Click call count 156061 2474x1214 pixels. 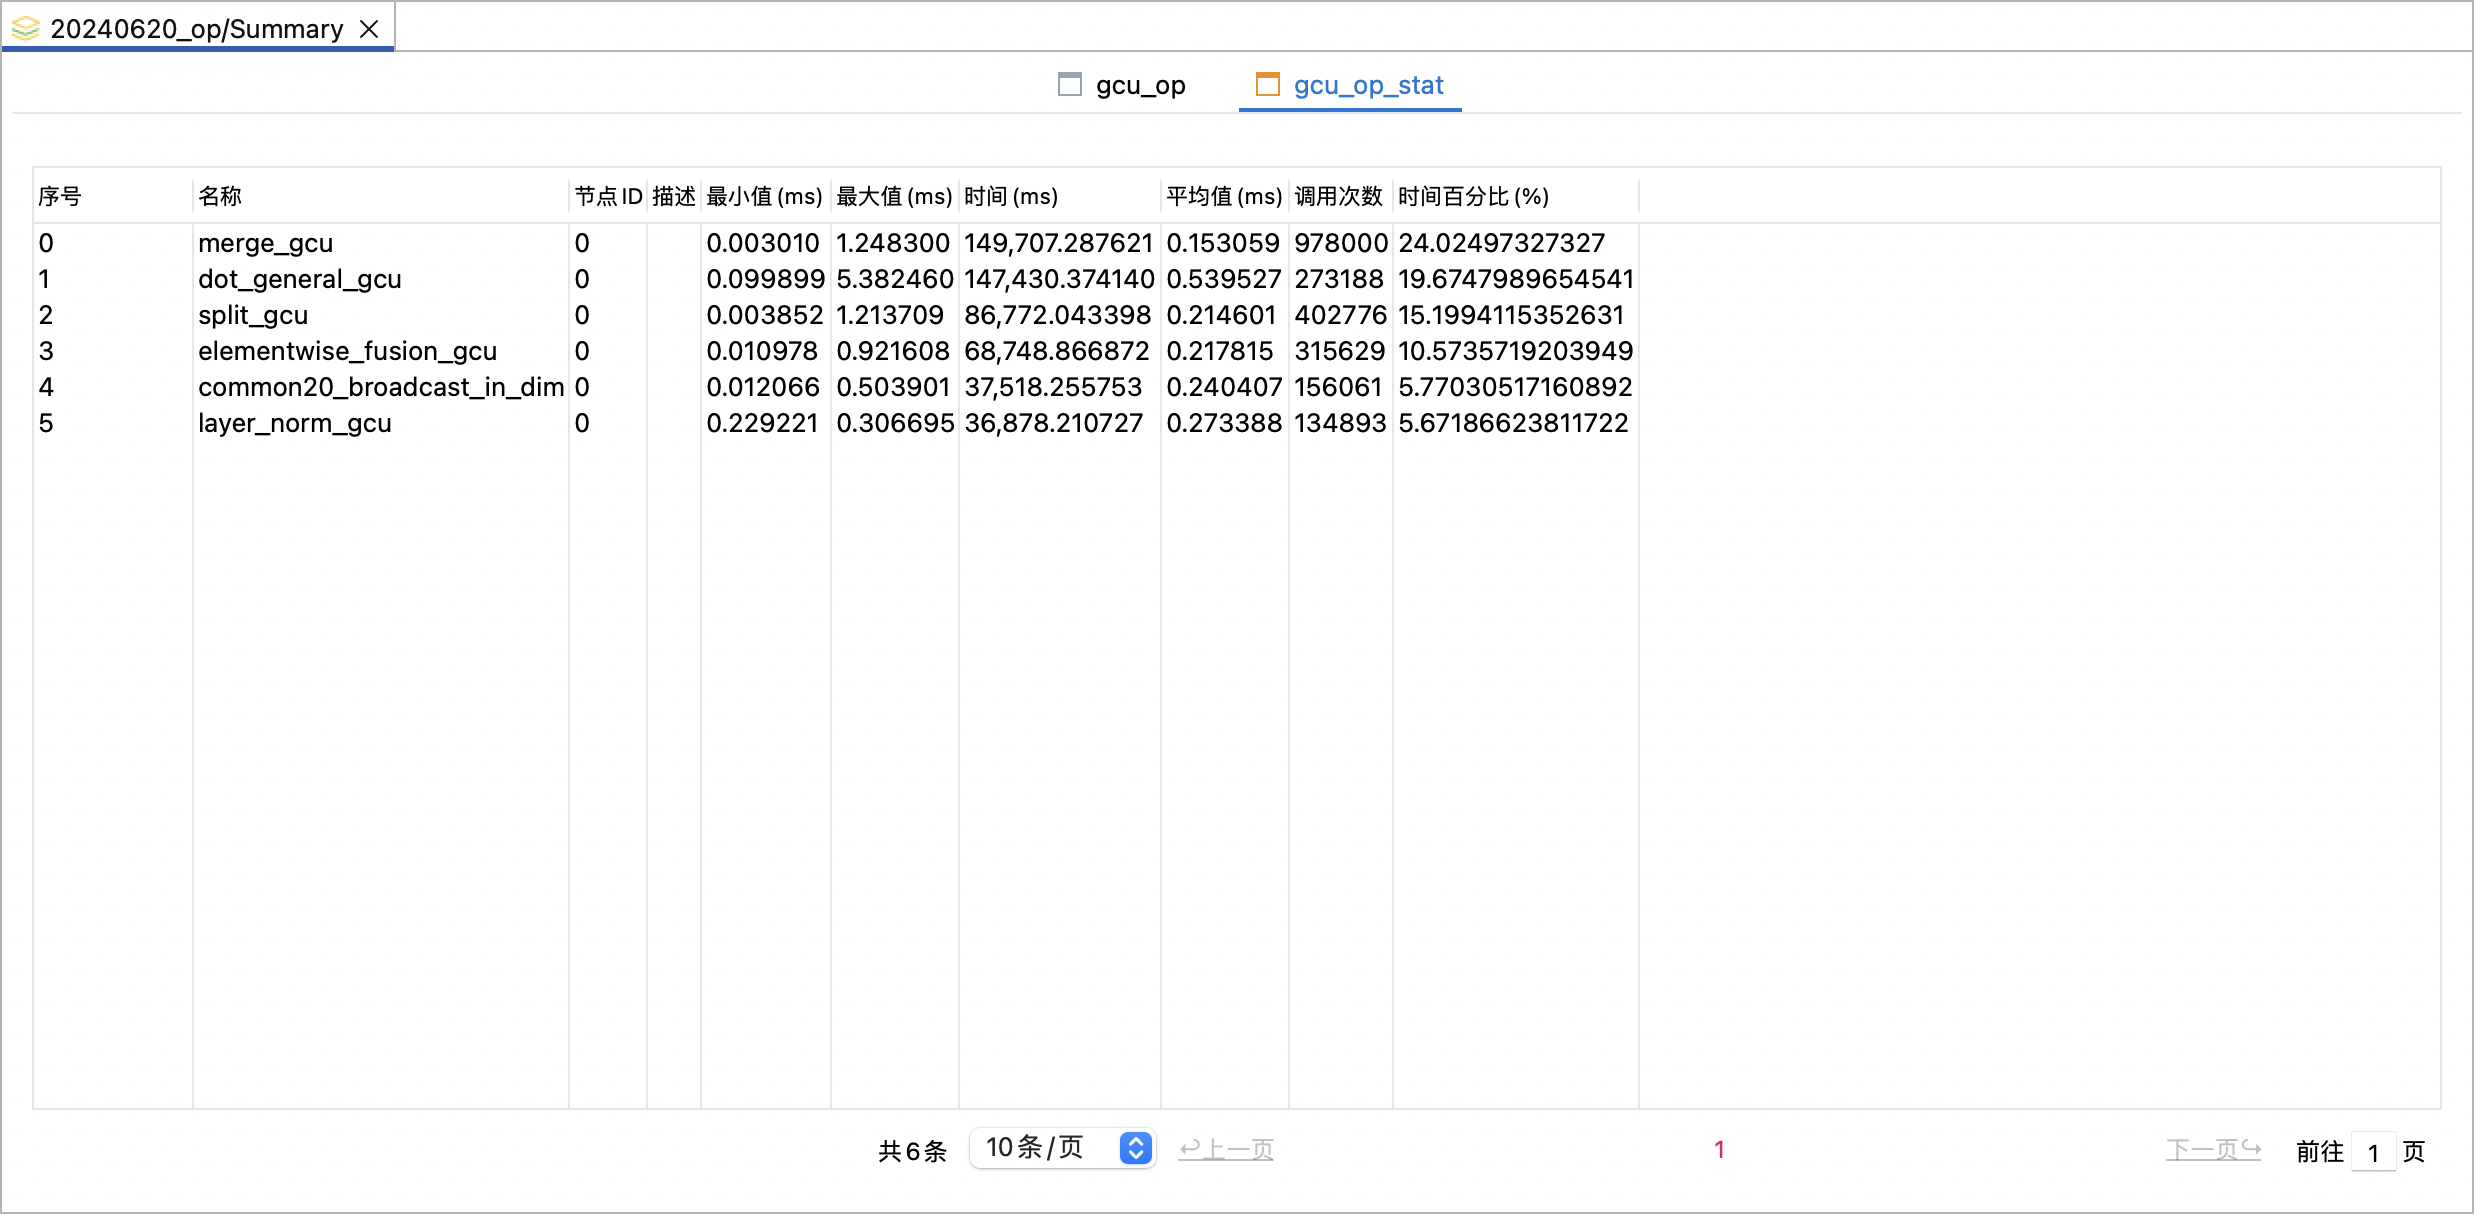tap(1338, 387)
